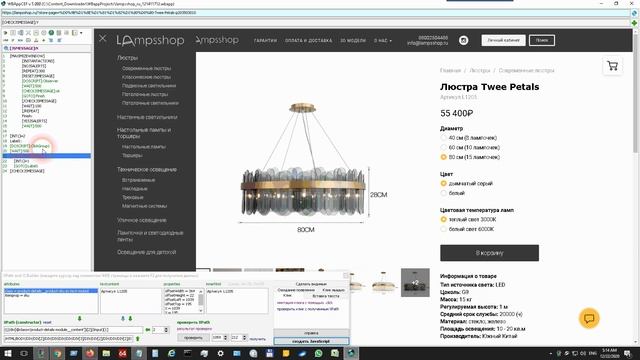This screenshot has width=640, height=360.
Task: Click проверить button in XPath panel
Action: (193, 338)
